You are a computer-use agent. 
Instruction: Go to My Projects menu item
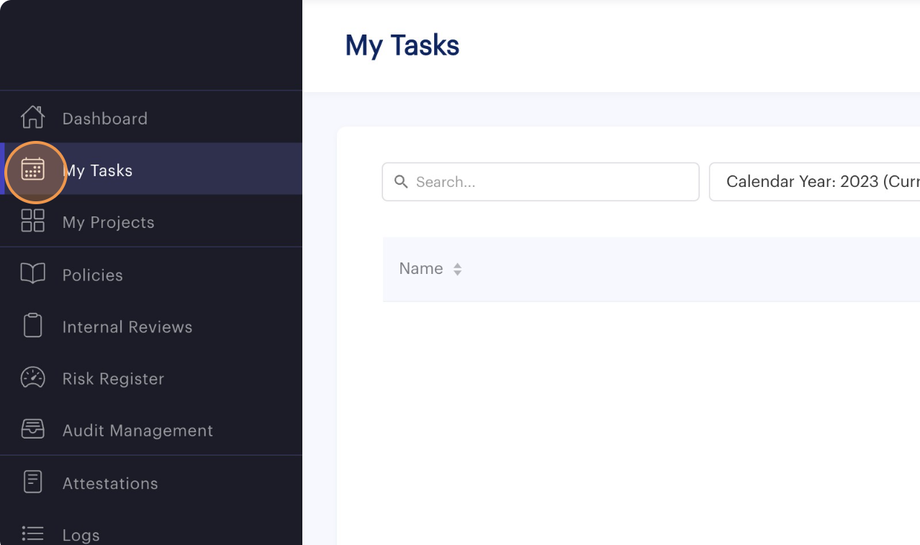click(x=108, y=222)
